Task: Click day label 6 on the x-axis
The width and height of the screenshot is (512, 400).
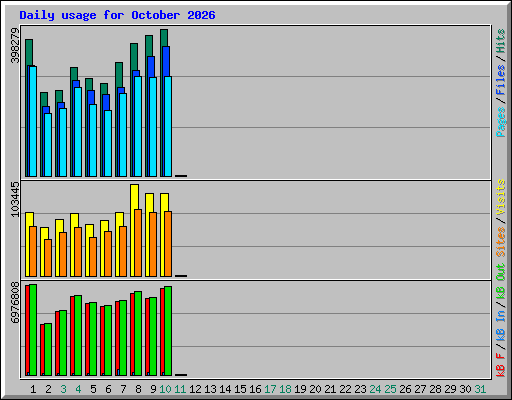Action: click(108, 389)
